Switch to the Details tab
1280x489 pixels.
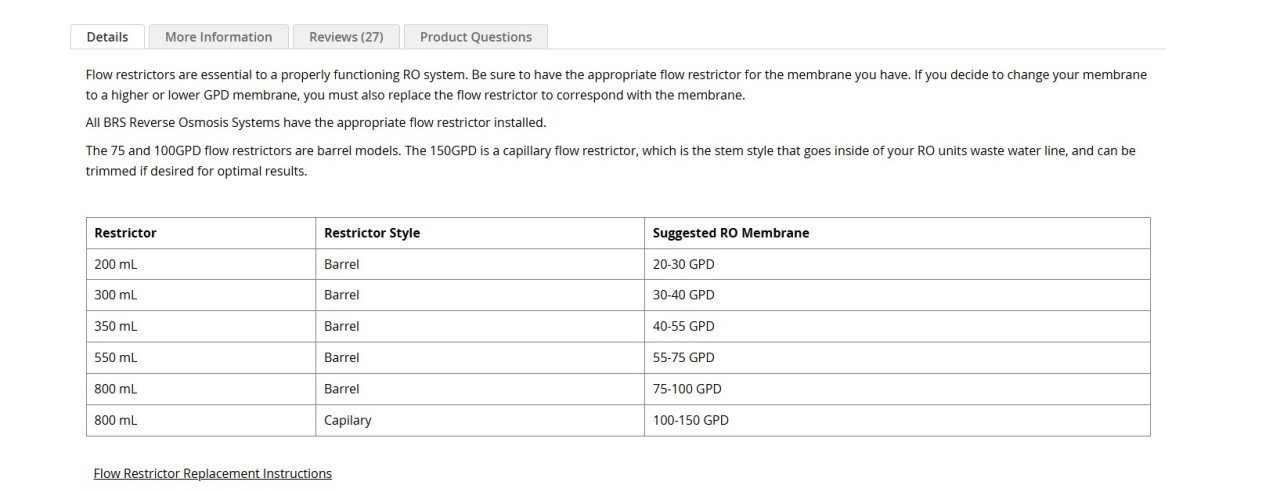coord(107,37)
